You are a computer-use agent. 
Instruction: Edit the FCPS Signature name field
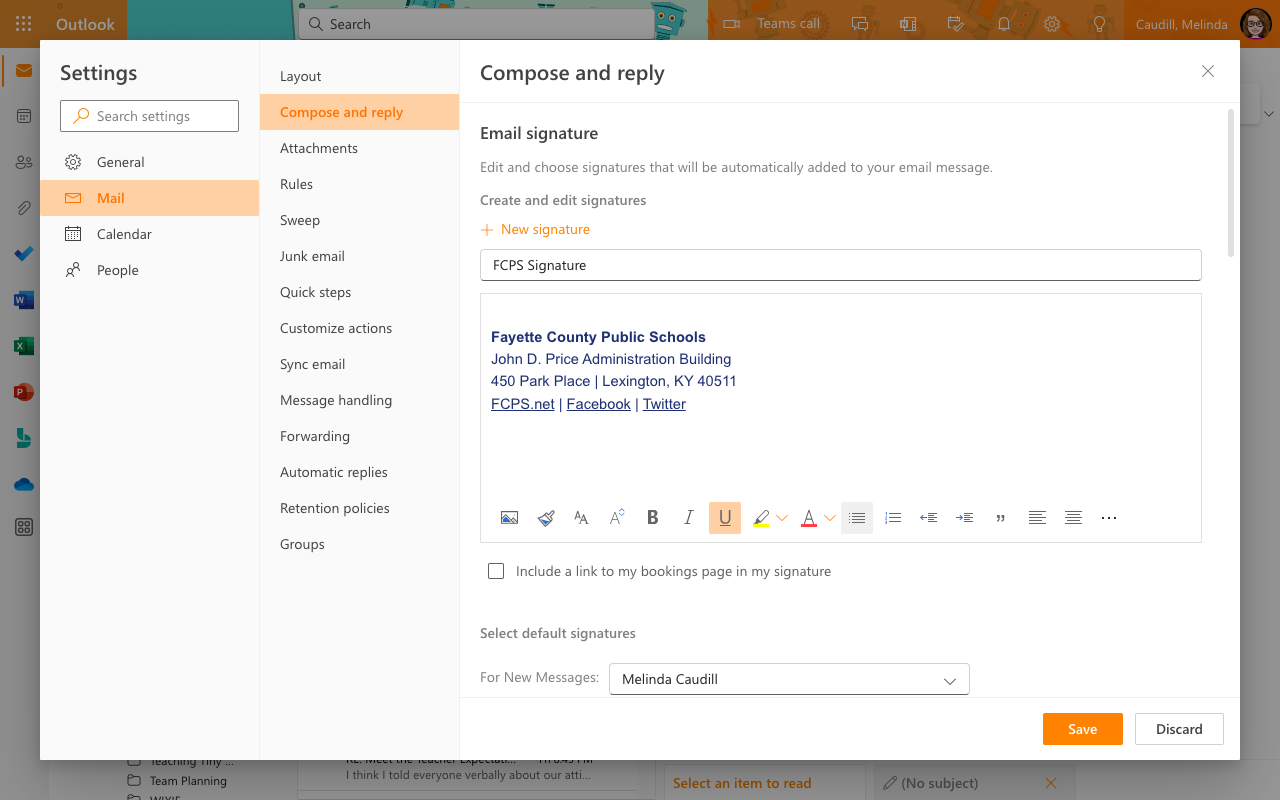point(841,265)
